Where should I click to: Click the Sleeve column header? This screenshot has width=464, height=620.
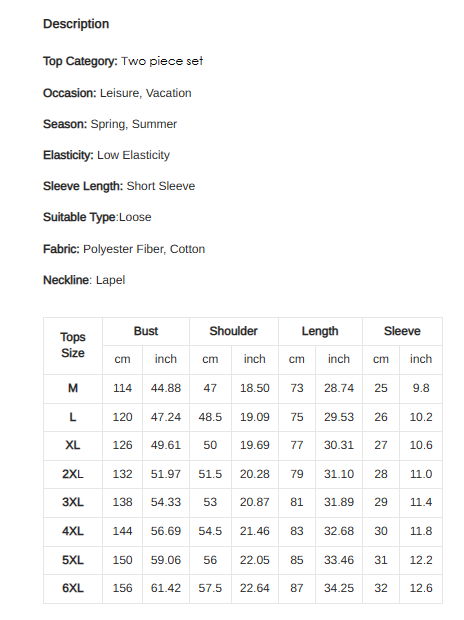click(x=402, y=331)
